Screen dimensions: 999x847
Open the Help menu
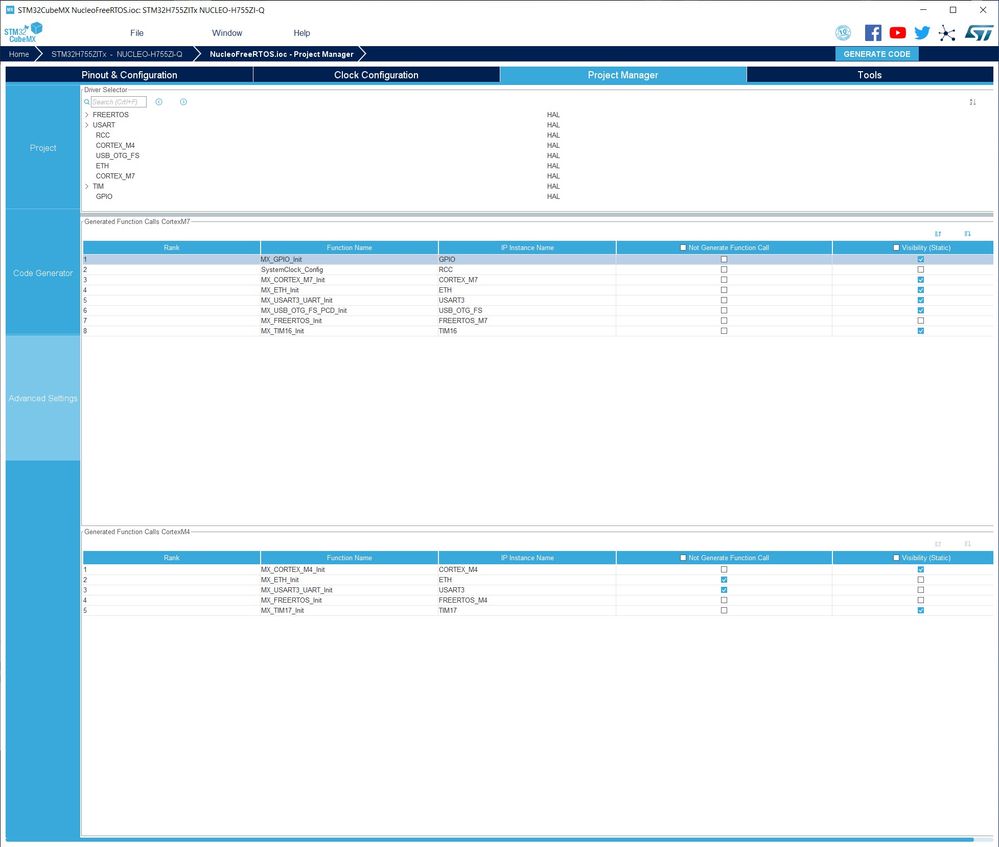point(301,33)
